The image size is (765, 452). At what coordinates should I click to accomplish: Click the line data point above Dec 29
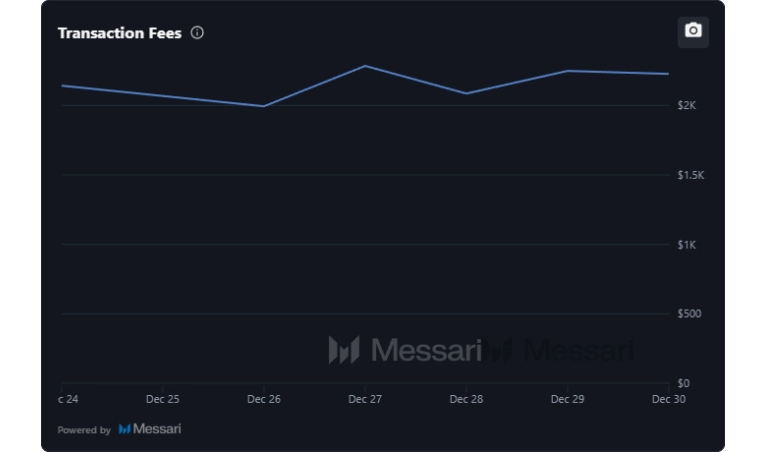pos(567,71)
